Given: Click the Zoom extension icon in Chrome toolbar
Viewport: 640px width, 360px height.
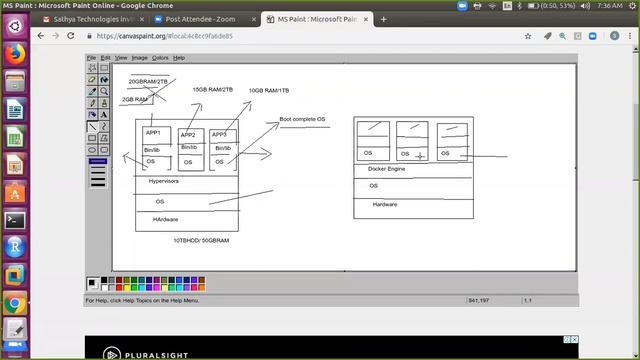Looking at the screenshot, I should (x=593, y=36).
